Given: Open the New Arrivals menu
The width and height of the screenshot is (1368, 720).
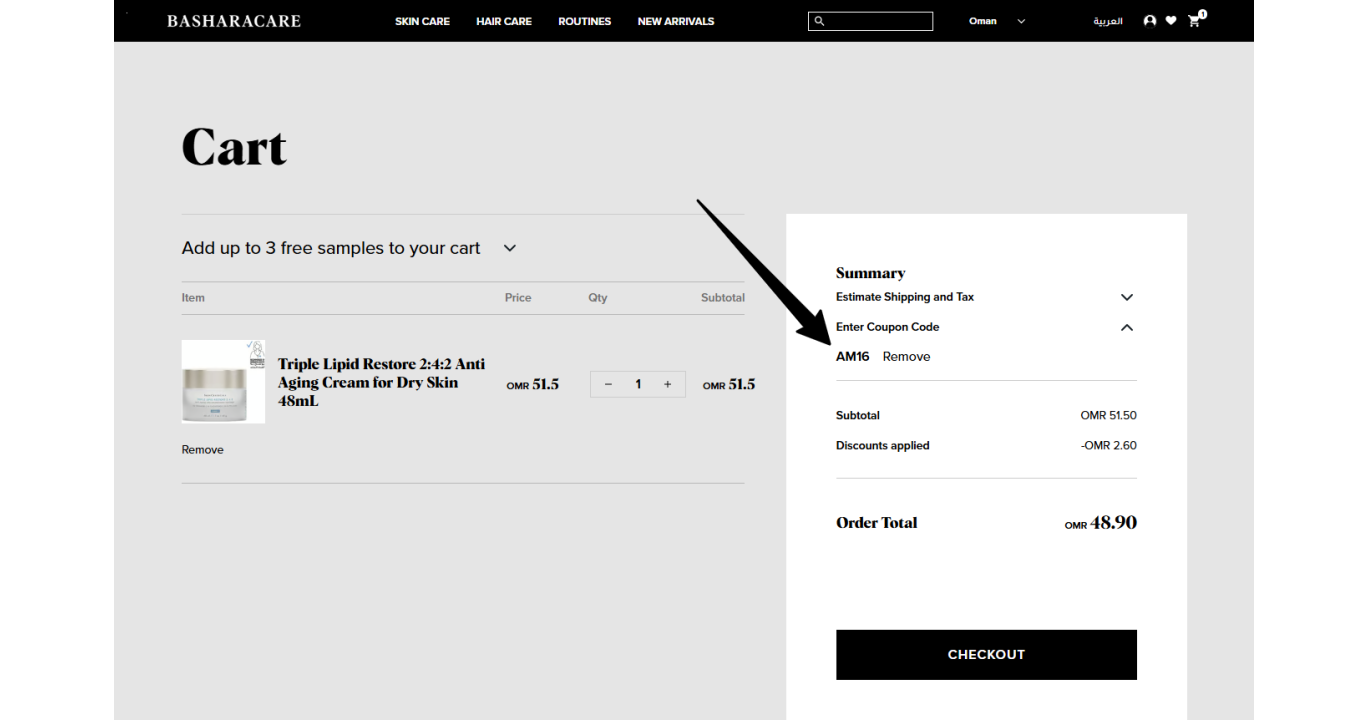Looking at the screenshot, I should point(676,21).
